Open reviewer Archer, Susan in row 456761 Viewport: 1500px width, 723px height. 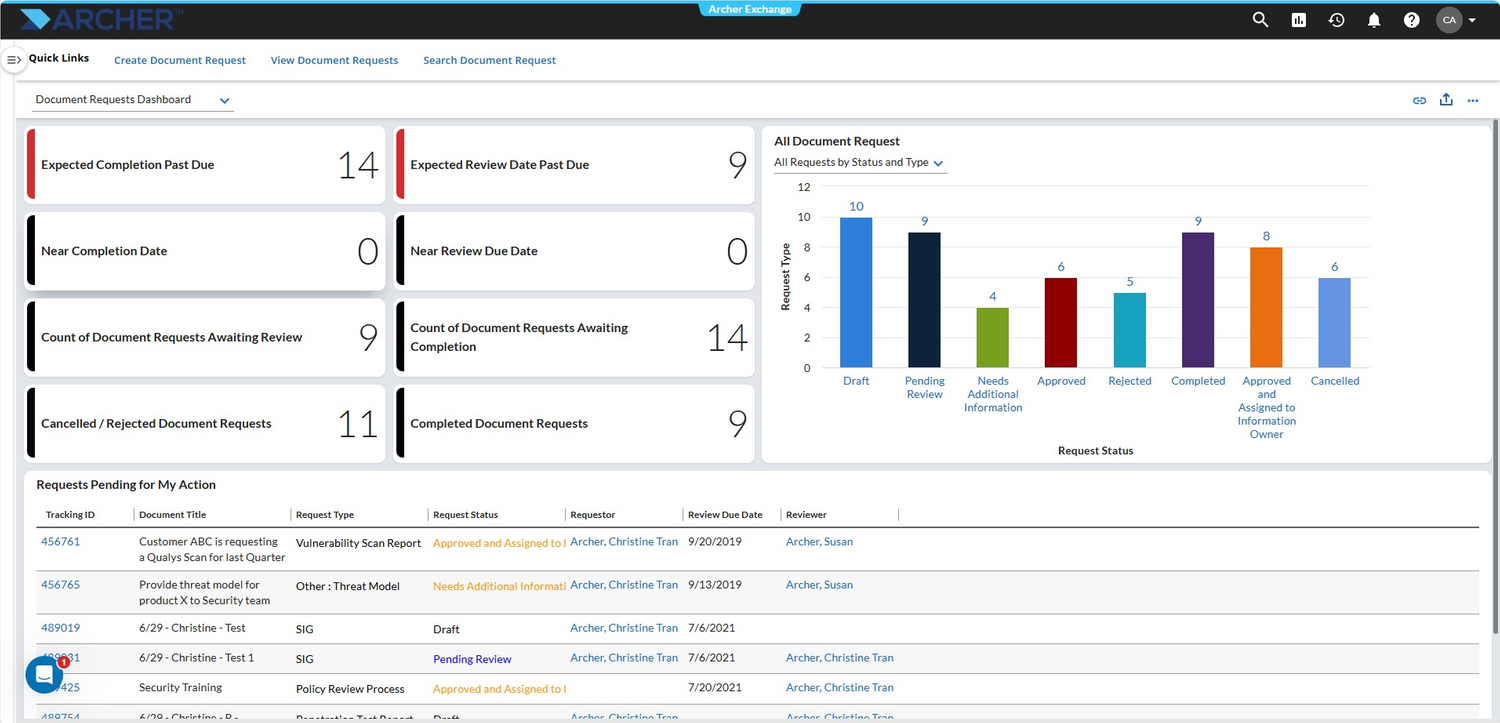(819, 542)
